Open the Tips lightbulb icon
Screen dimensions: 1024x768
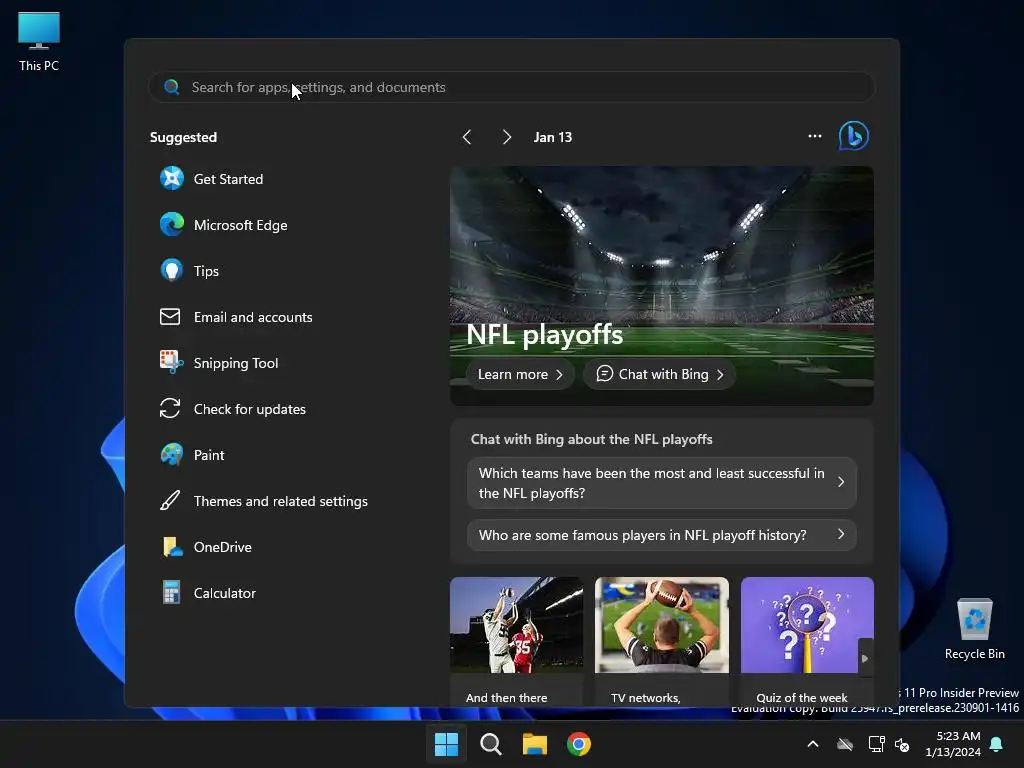172,270
